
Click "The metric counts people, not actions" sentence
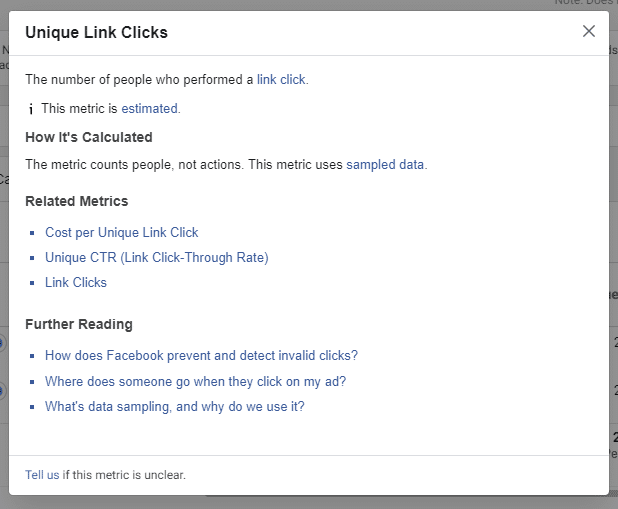point(134,164)
